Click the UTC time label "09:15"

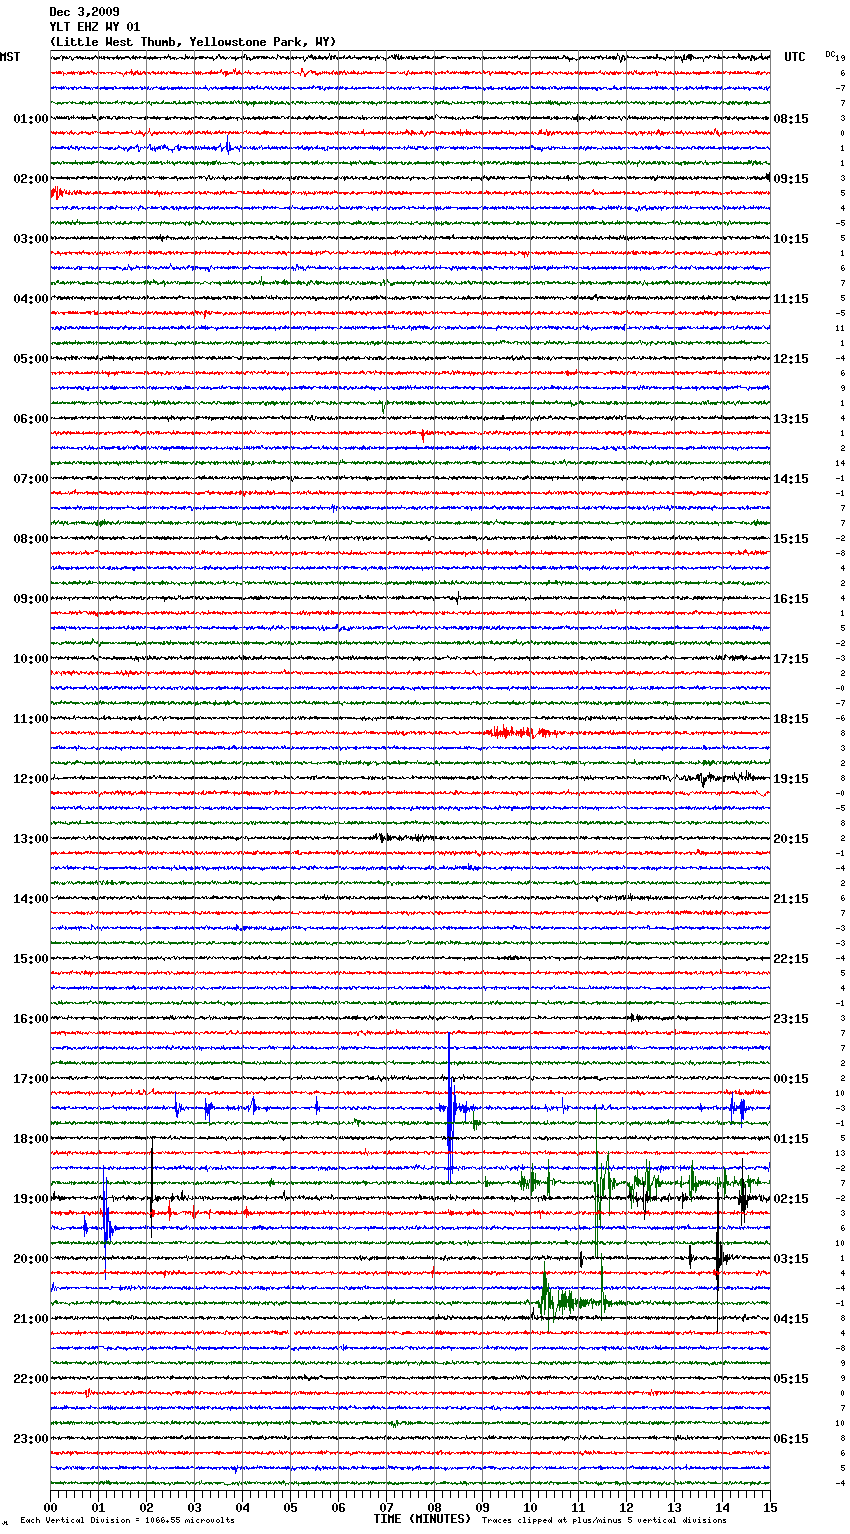(791, 179)
